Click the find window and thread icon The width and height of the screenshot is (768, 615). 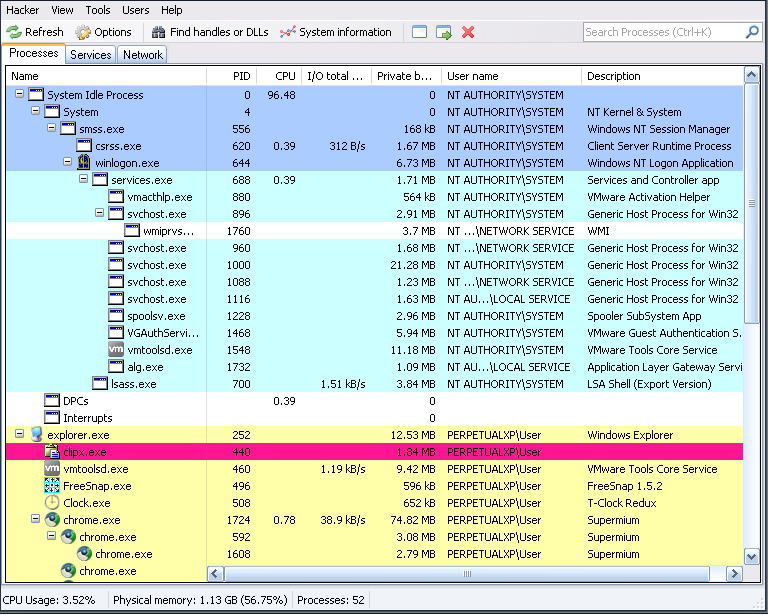coord(444,32)
